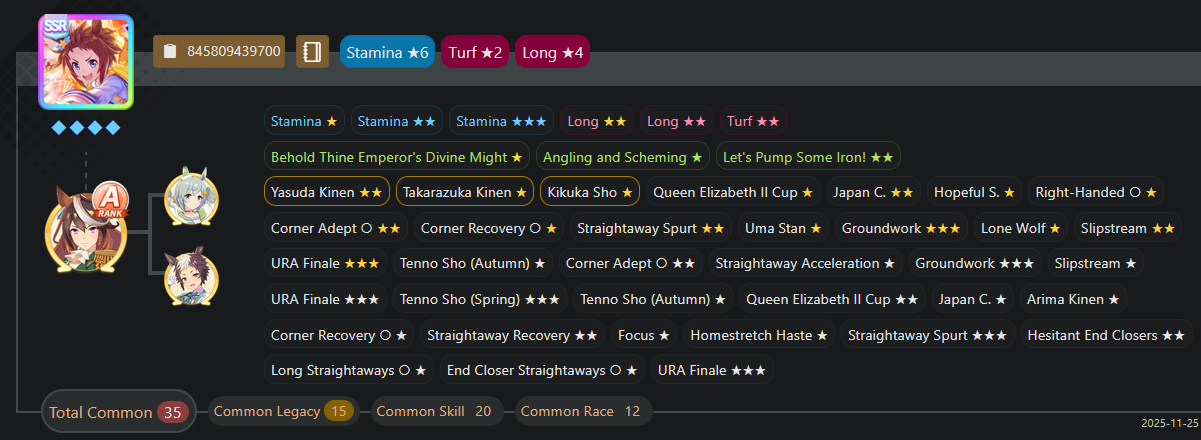Screen dimensions: 1201x440
Task: Click Corner Adept ○ with white stars
Action: [x=630, y=264]
